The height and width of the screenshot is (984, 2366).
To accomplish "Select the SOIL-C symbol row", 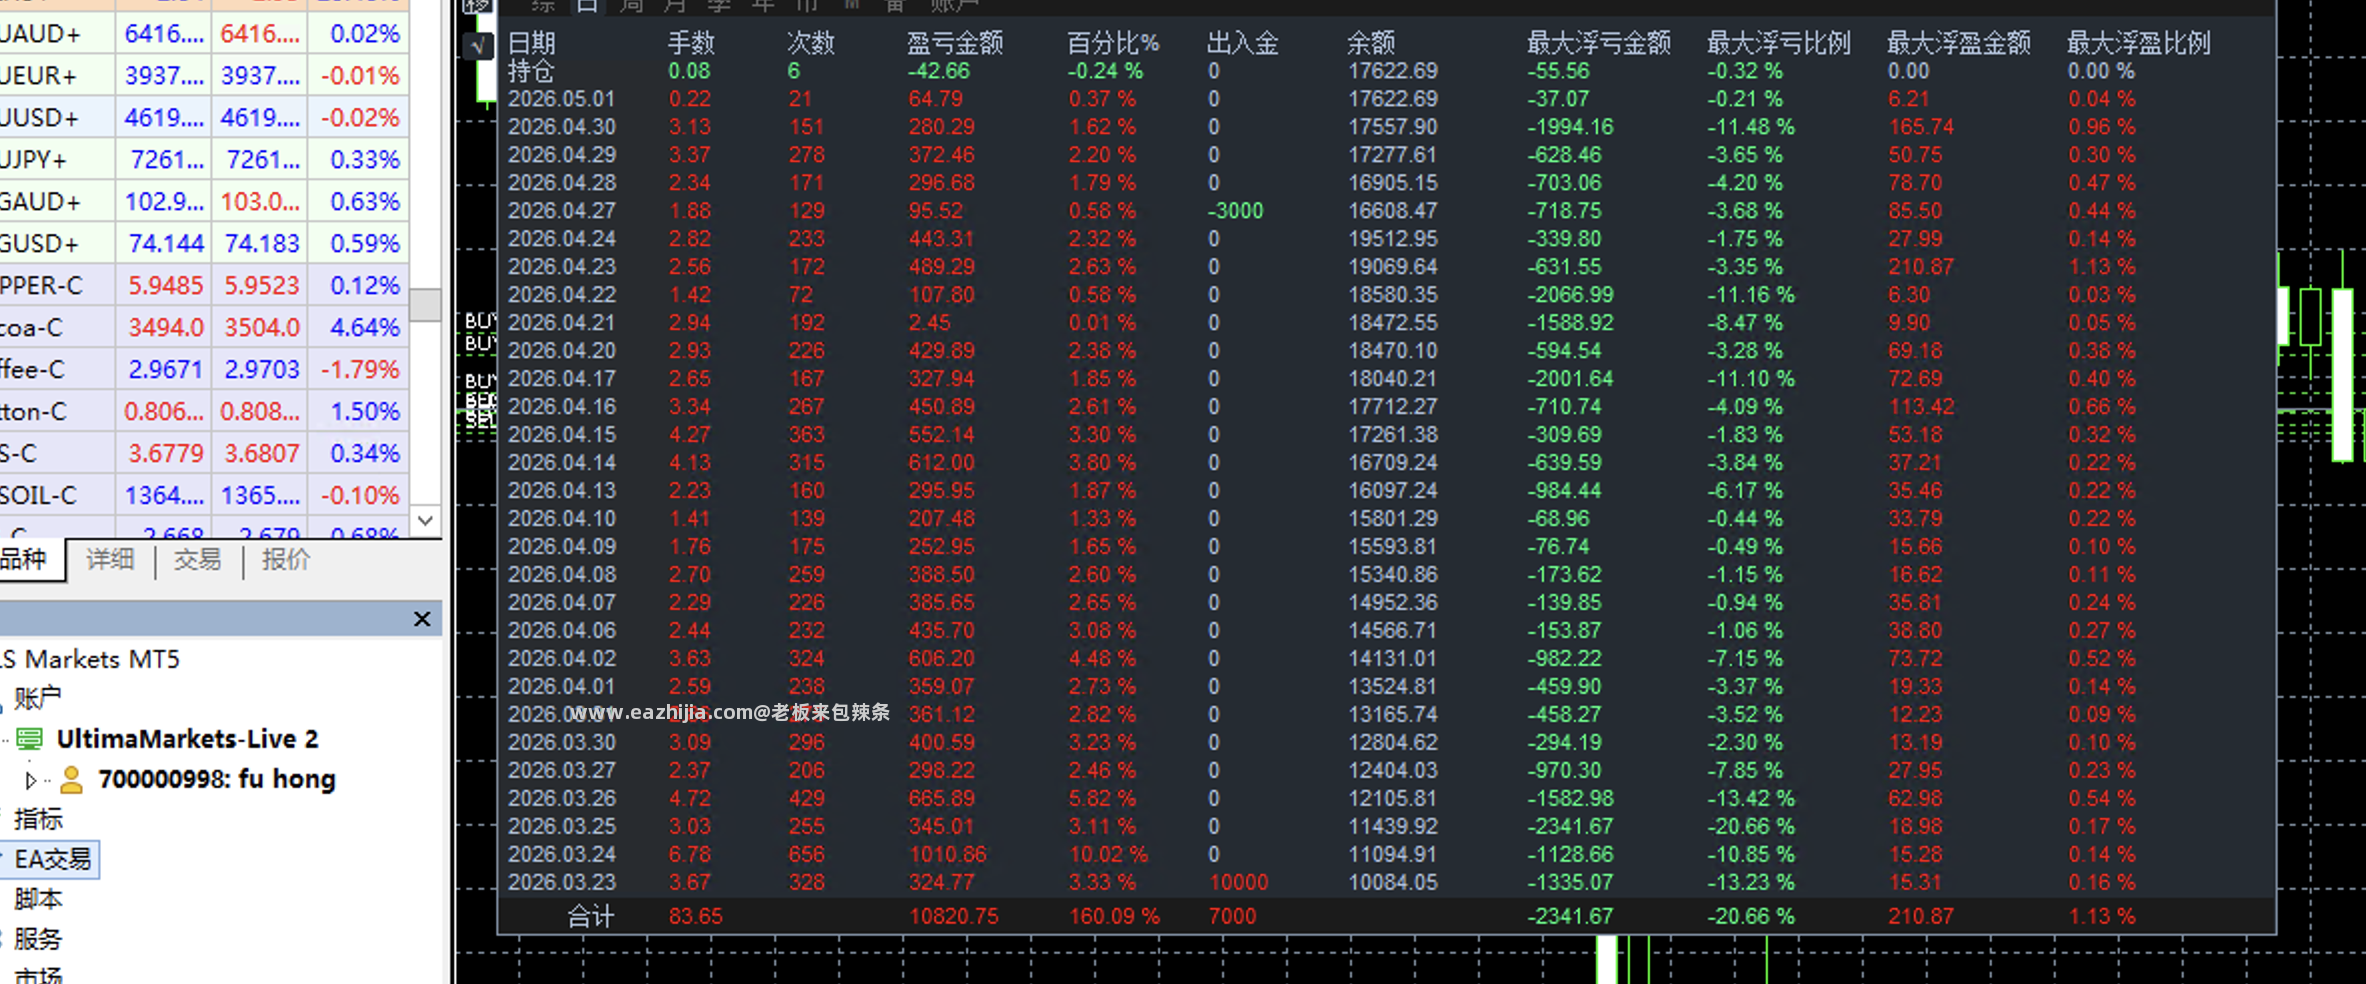I will 204,495.
